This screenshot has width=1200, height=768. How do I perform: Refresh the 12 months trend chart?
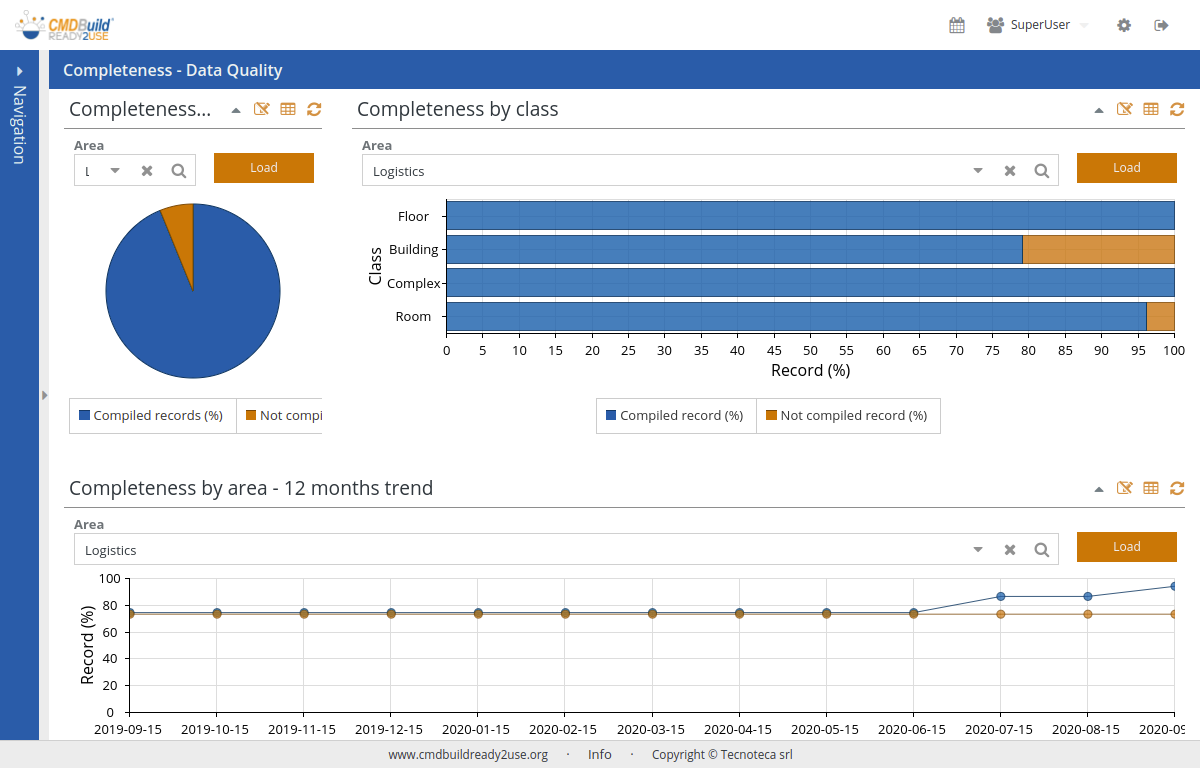click(1177, 488)
